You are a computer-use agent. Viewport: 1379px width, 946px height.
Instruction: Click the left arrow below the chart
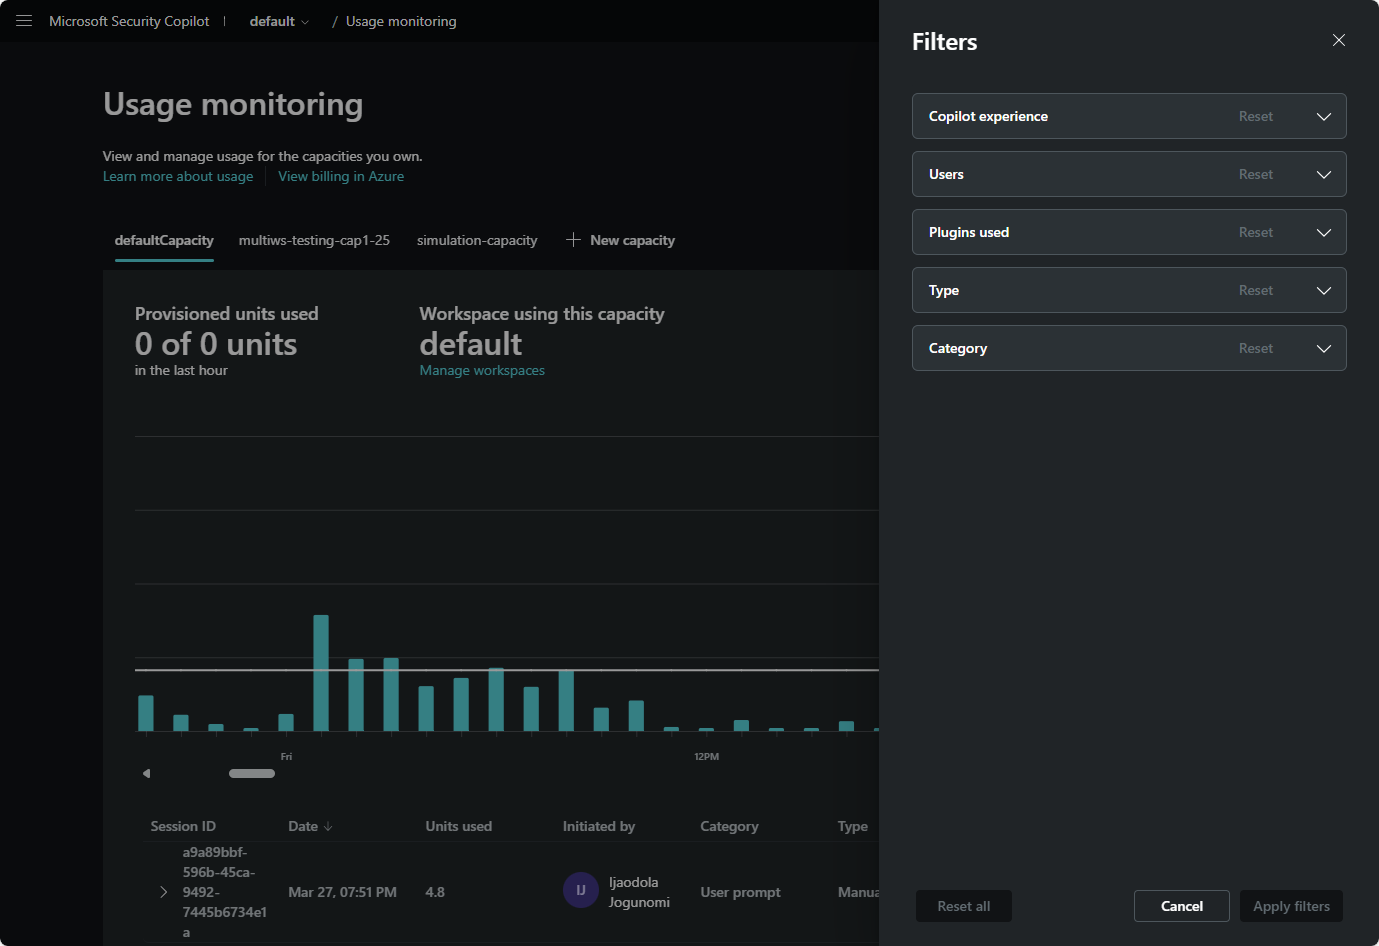146,773
